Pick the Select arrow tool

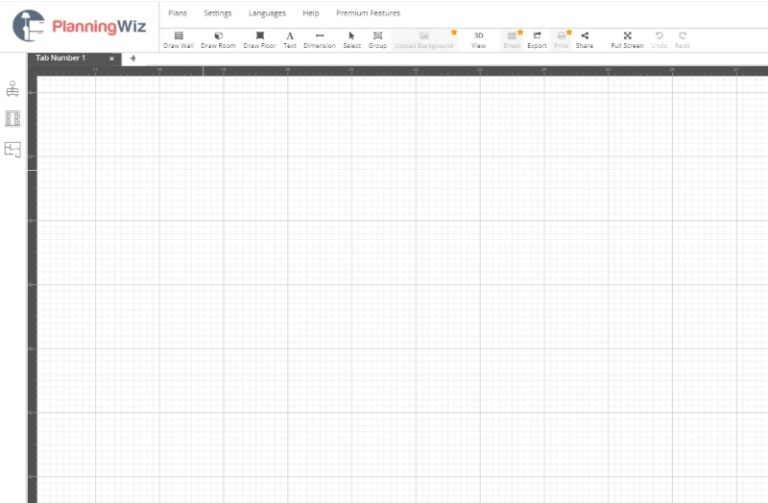[352, 40]
